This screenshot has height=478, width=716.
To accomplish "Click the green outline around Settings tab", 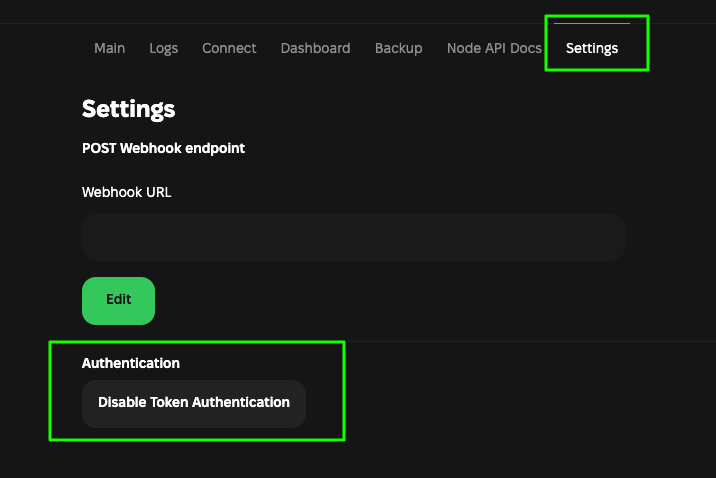I will [648, 42].
